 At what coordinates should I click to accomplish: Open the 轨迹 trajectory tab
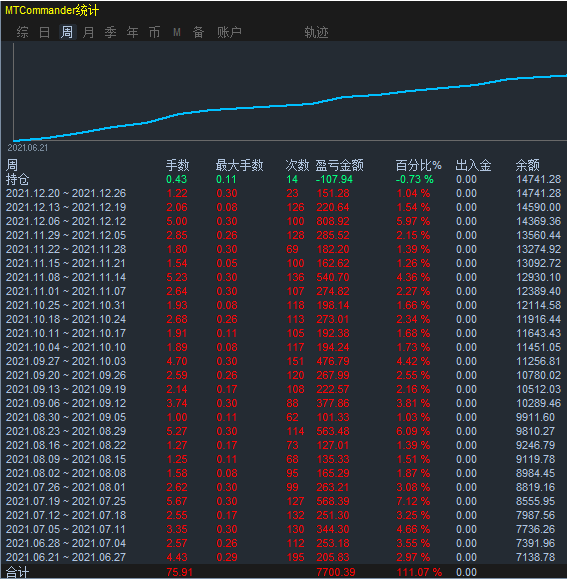coord(316,32)
